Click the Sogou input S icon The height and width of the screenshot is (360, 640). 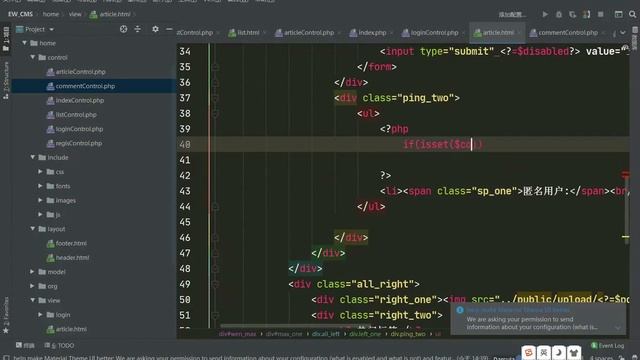529,353
